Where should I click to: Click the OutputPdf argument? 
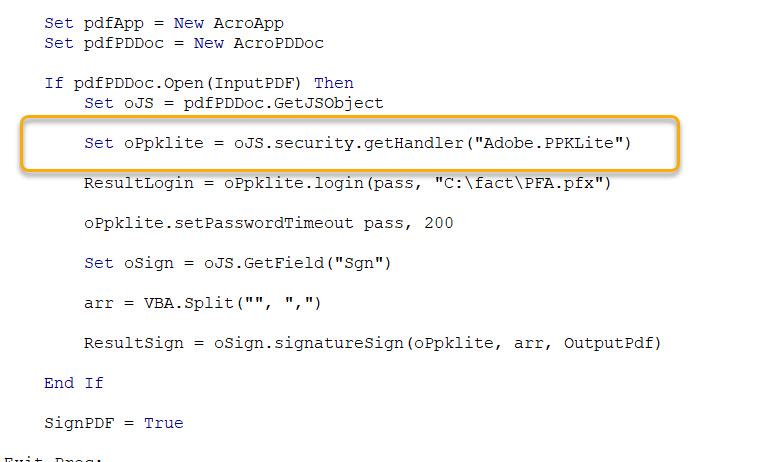[608, 343]
